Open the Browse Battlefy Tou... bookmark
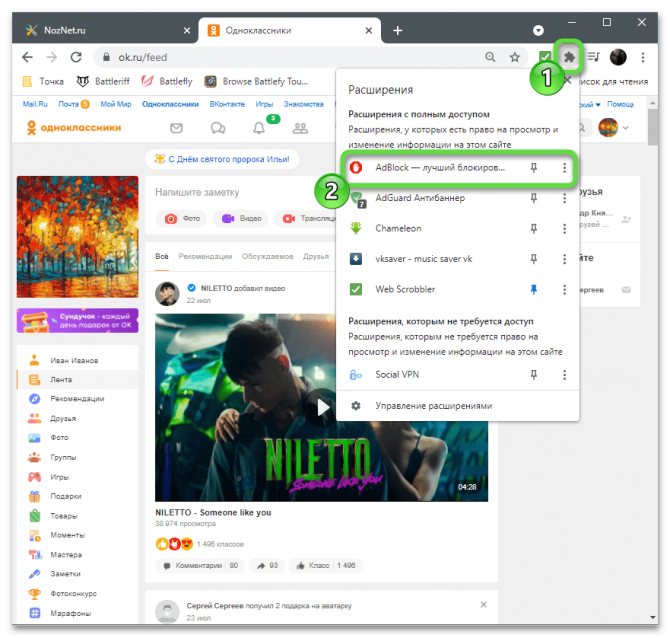 click(x=256, y=81)
